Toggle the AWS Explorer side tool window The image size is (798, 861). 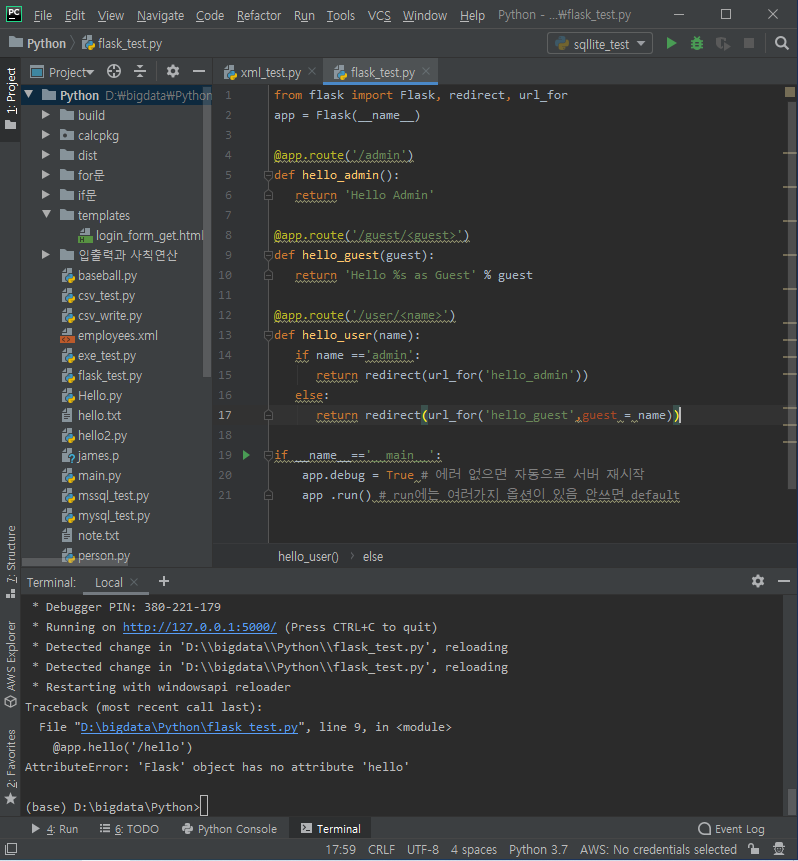point(10,663)
